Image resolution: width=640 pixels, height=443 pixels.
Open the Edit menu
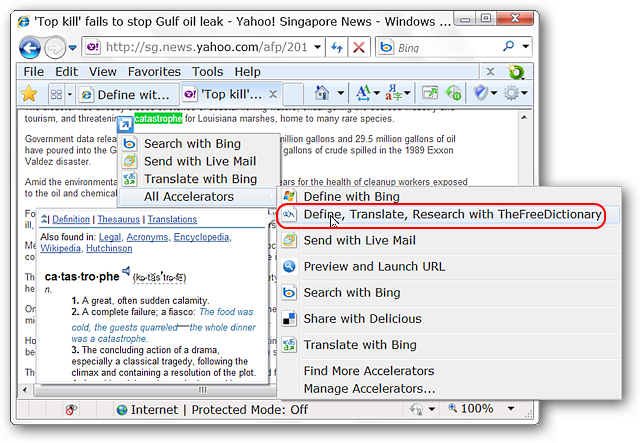(x=67, y=72)
